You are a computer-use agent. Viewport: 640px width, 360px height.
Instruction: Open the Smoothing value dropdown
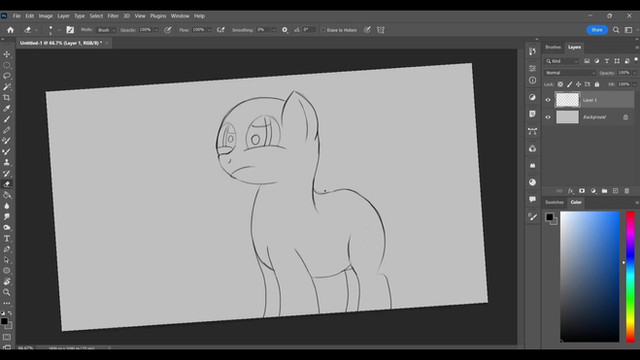(274, 30)
